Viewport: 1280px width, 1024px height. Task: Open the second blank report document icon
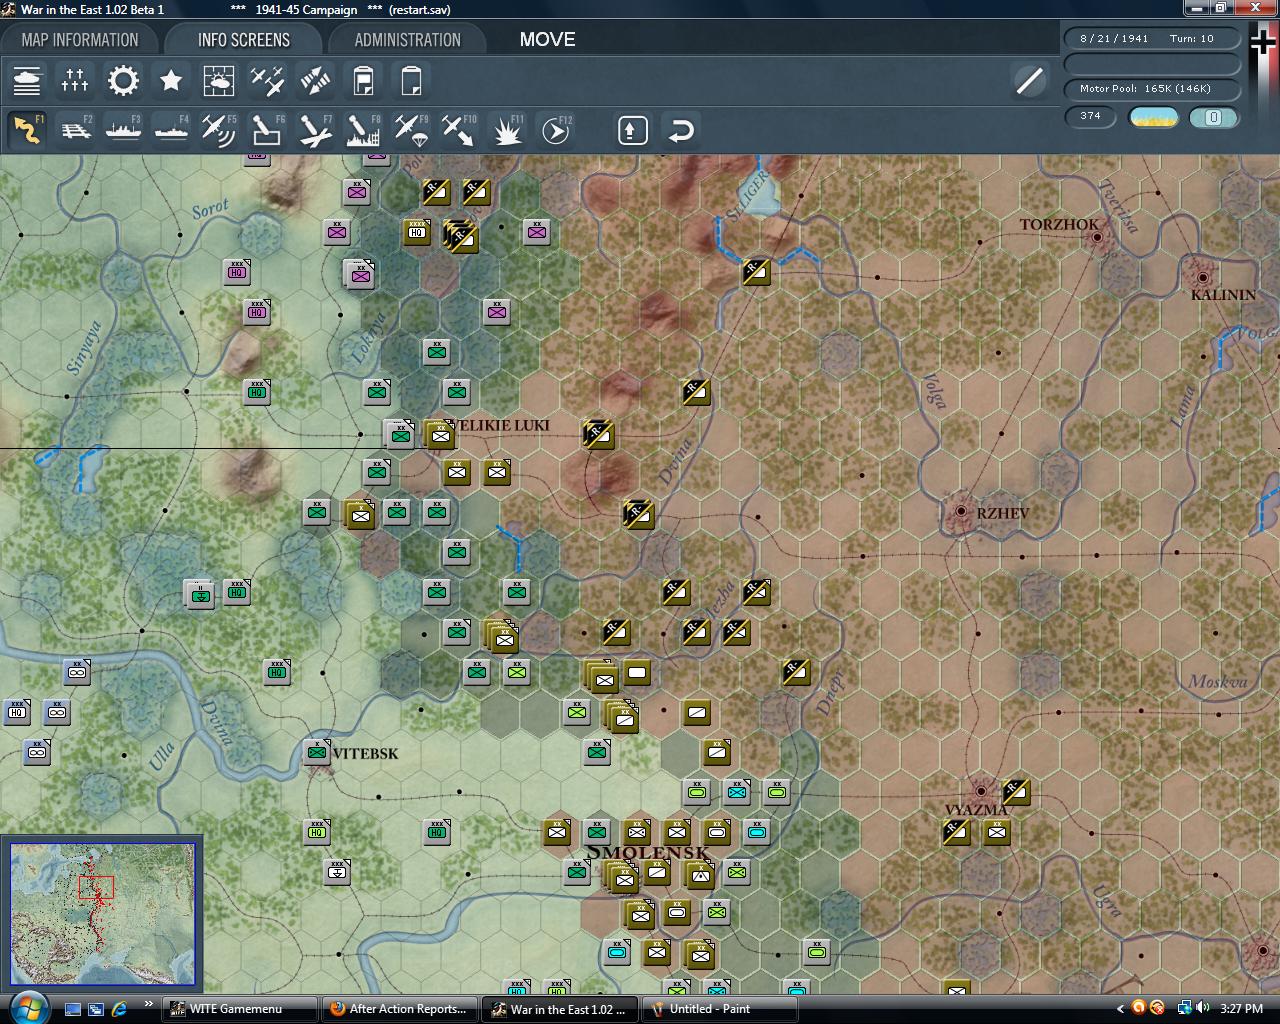point(411,81)
